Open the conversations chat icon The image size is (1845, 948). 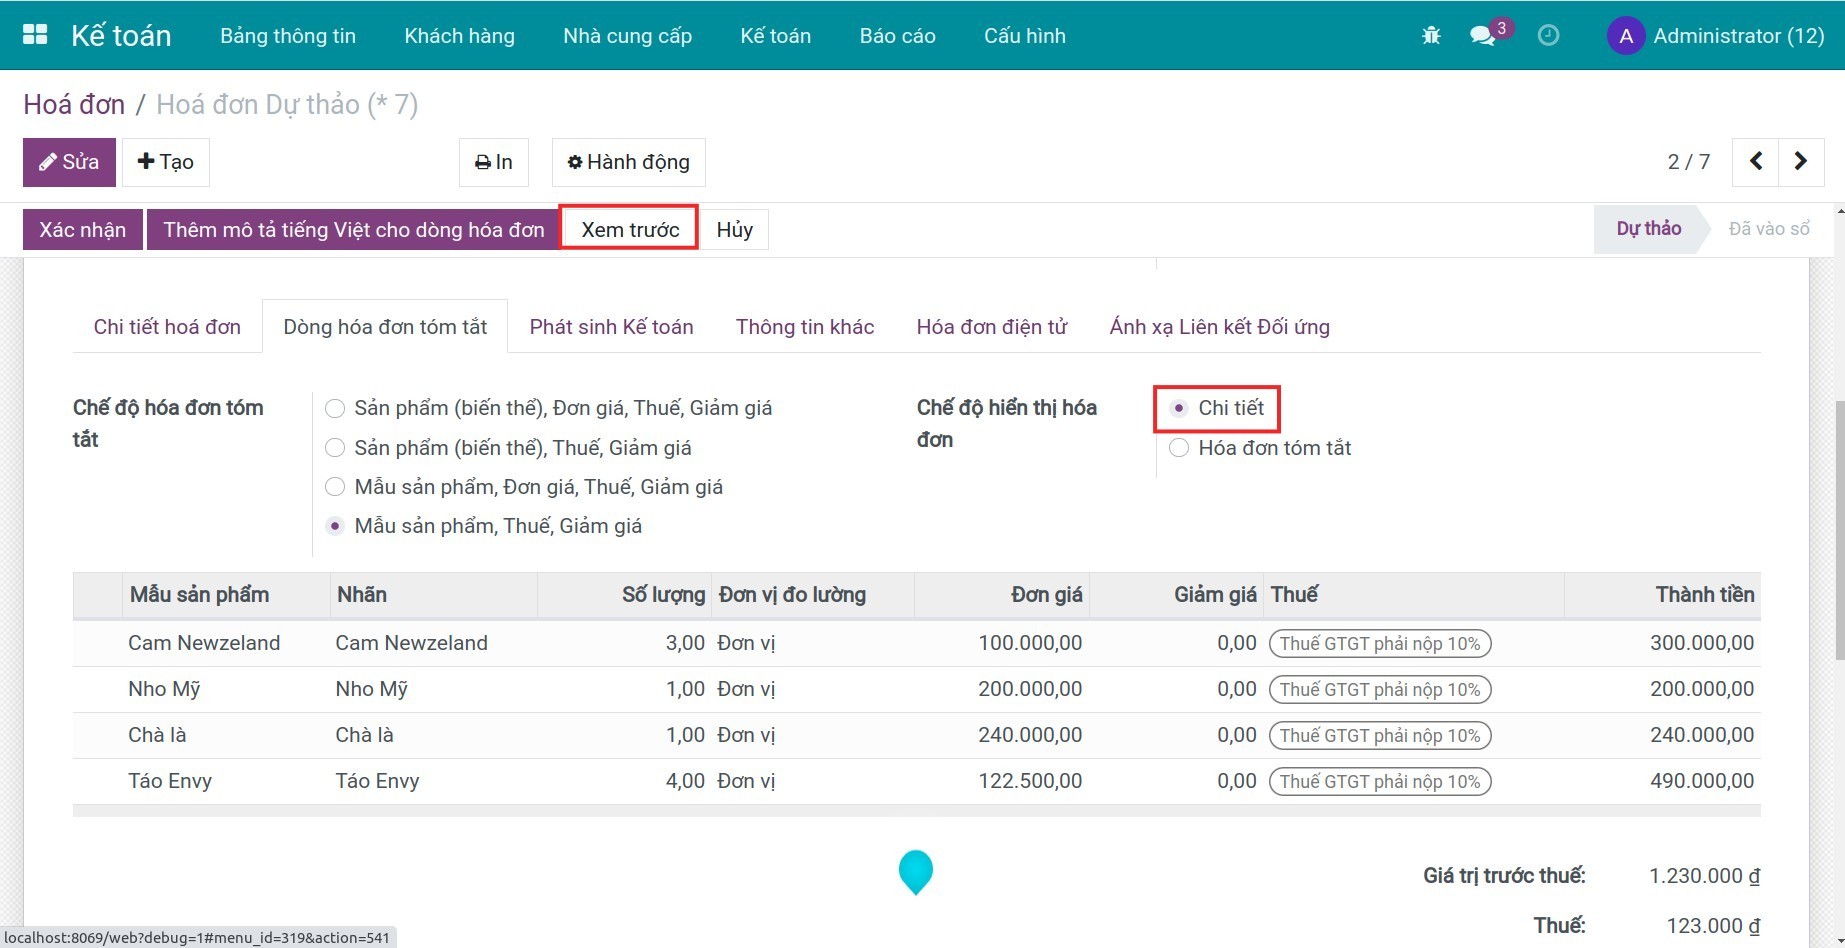coord(1482,36)
